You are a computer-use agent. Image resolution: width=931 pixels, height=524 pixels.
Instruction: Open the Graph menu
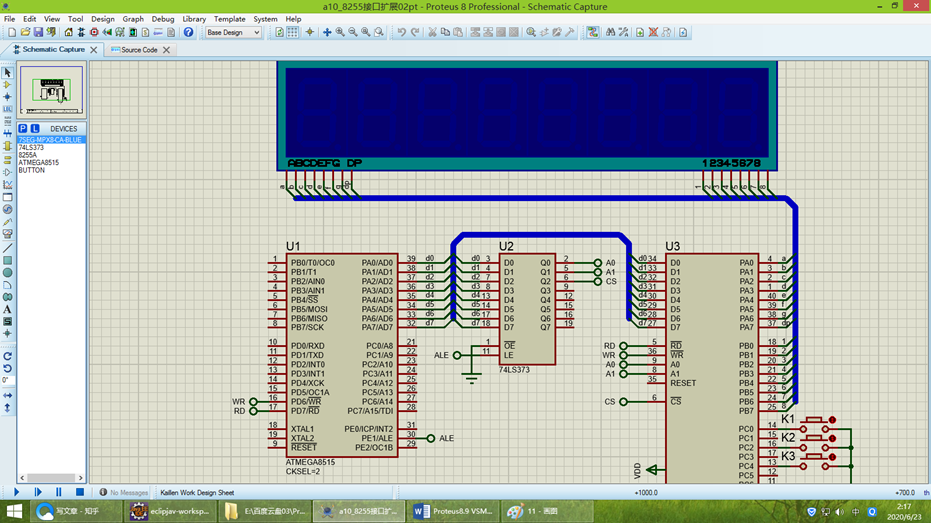133,19
